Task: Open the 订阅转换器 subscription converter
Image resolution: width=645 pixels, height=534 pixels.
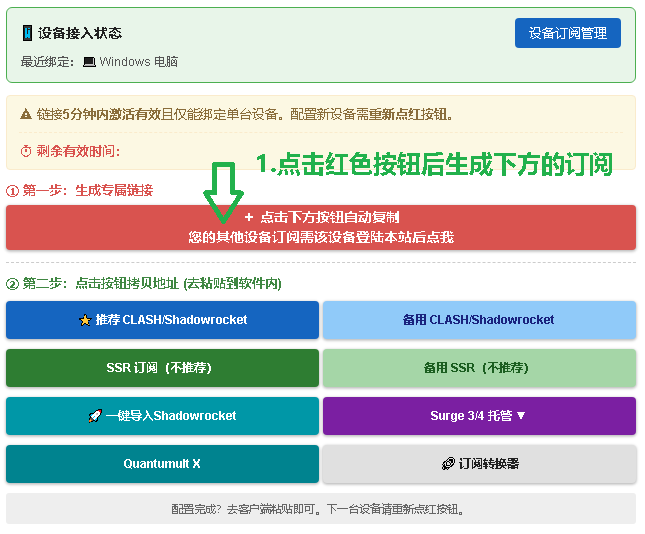Action: pyautogui.click(x=479, y=464)
